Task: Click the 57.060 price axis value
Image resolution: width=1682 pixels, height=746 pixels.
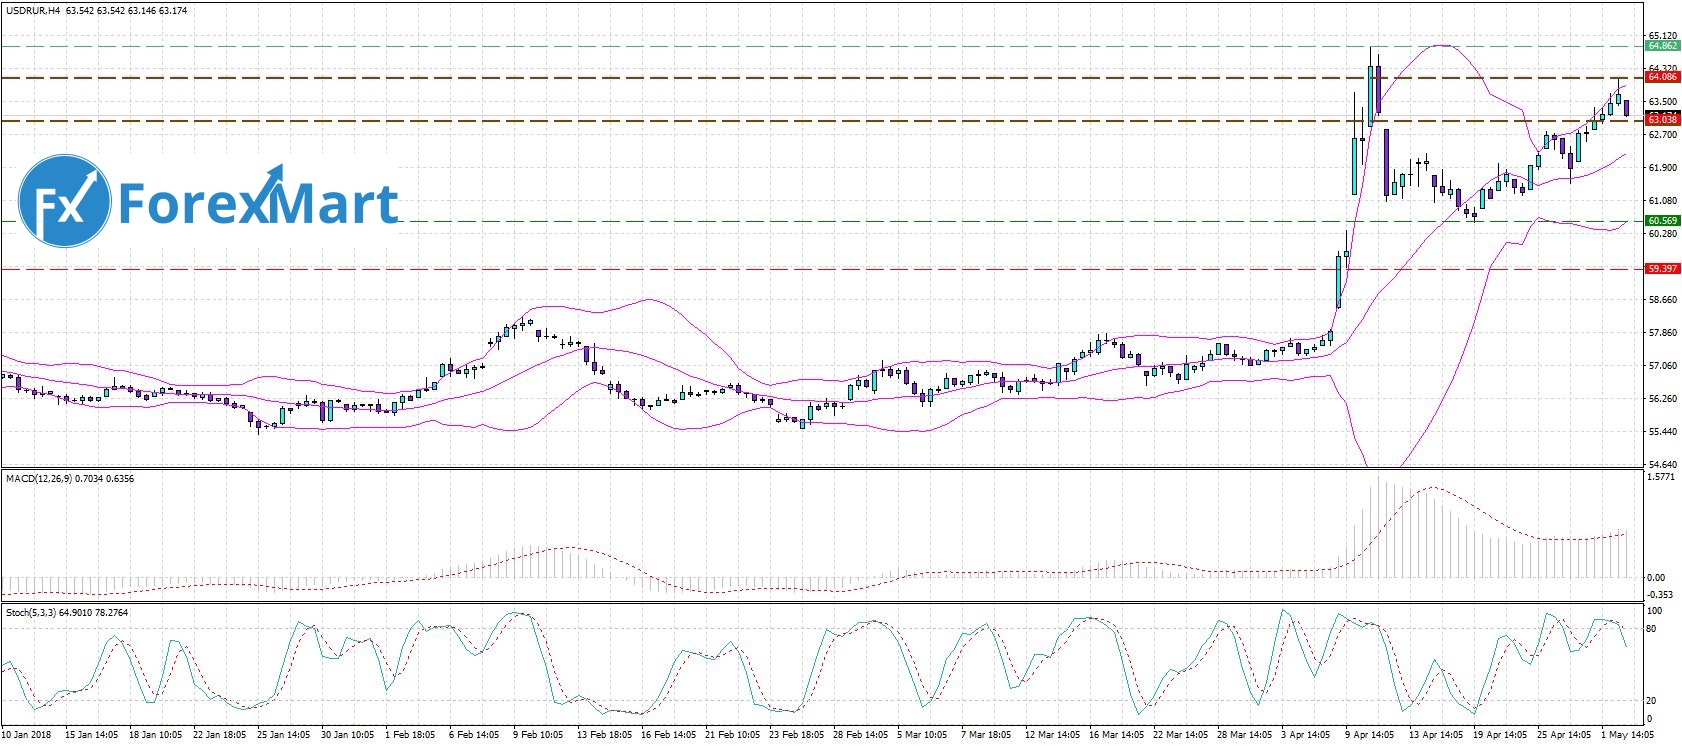Action: [x=1663, y=365]
